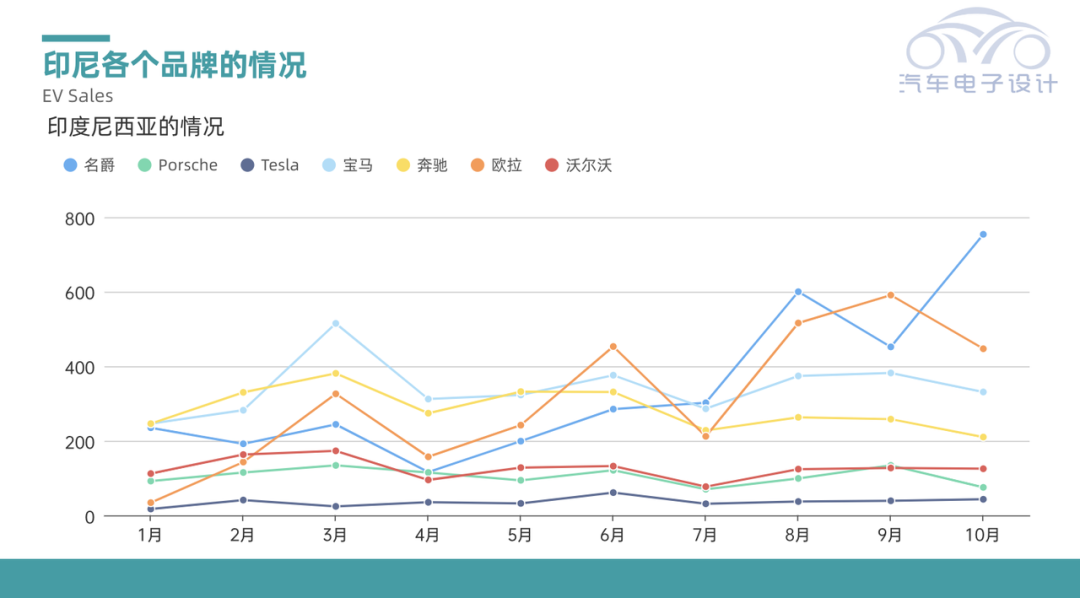Screen dimensions: 1080x598
Task: Click the 3月 x-axis label
Action: [335, 535]
